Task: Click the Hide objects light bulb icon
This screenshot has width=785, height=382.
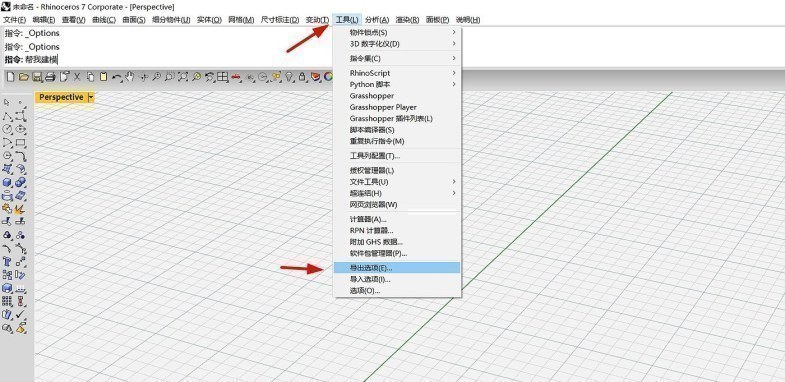Action: coord(289,77)
